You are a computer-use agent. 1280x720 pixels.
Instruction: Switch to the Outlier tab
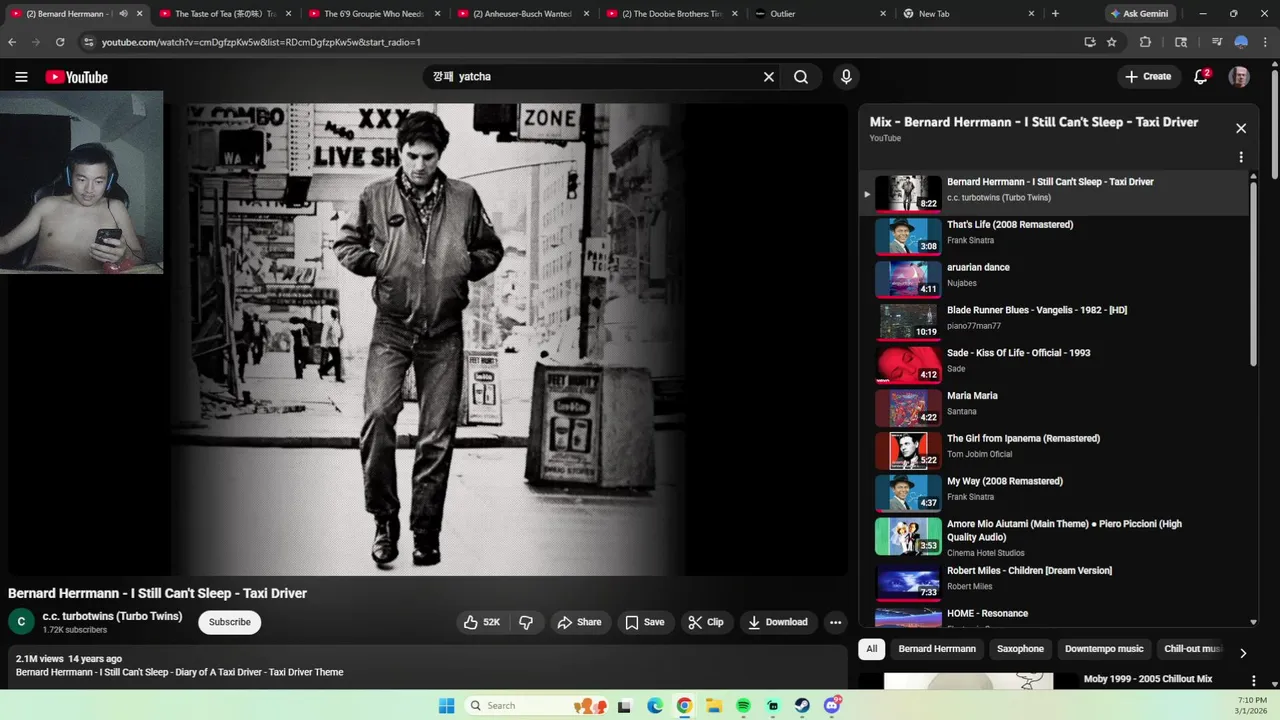(821, 14)
